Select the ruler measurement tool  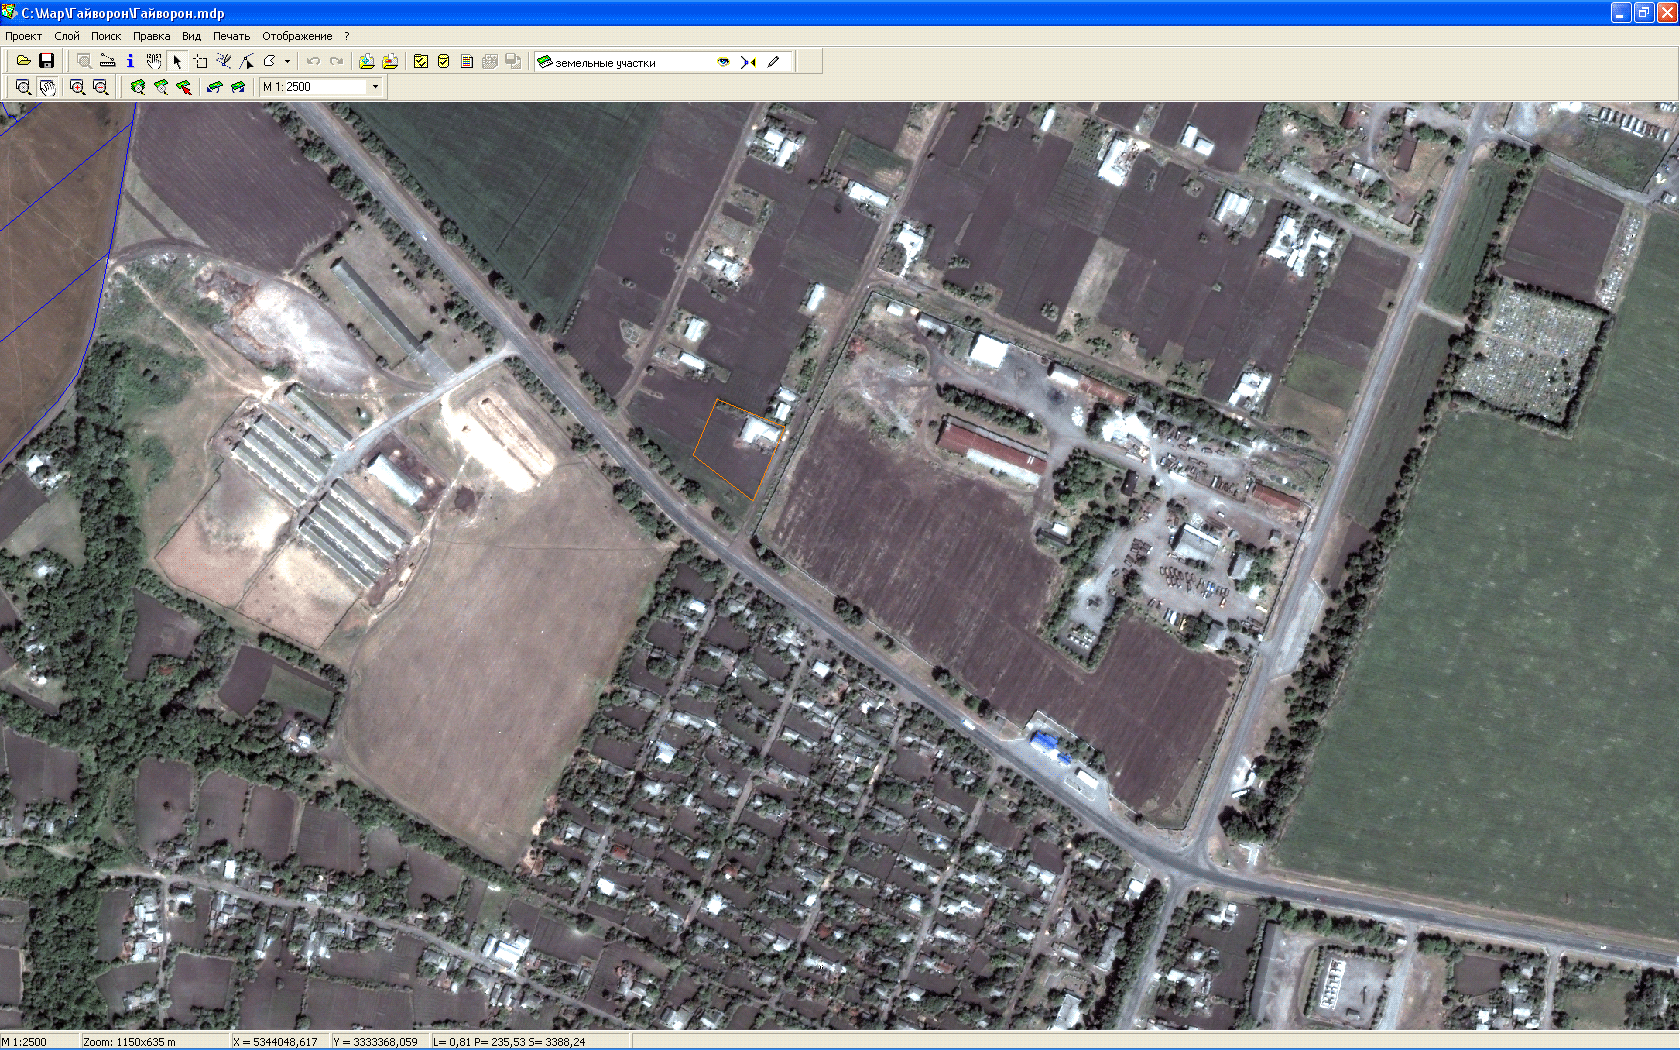[x=107, y=61]
